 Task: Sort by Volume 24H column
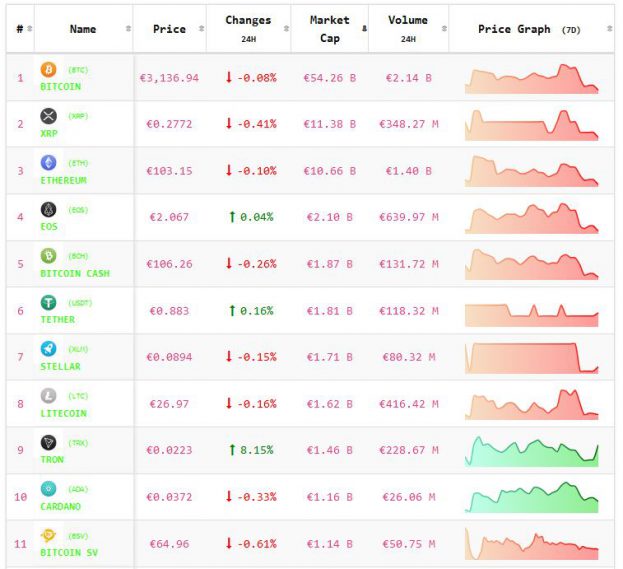click(407, 28)
